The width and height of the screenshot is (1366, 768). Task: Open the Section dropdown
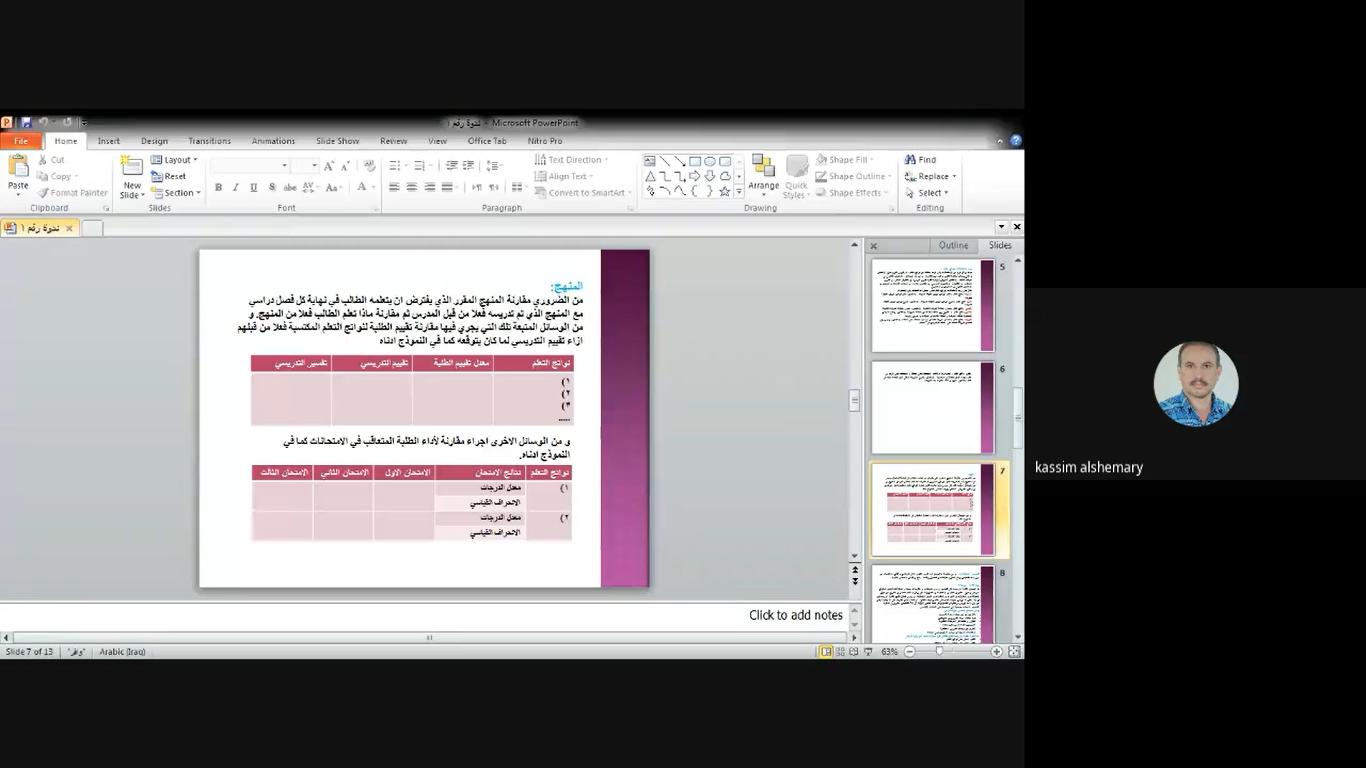176,193
